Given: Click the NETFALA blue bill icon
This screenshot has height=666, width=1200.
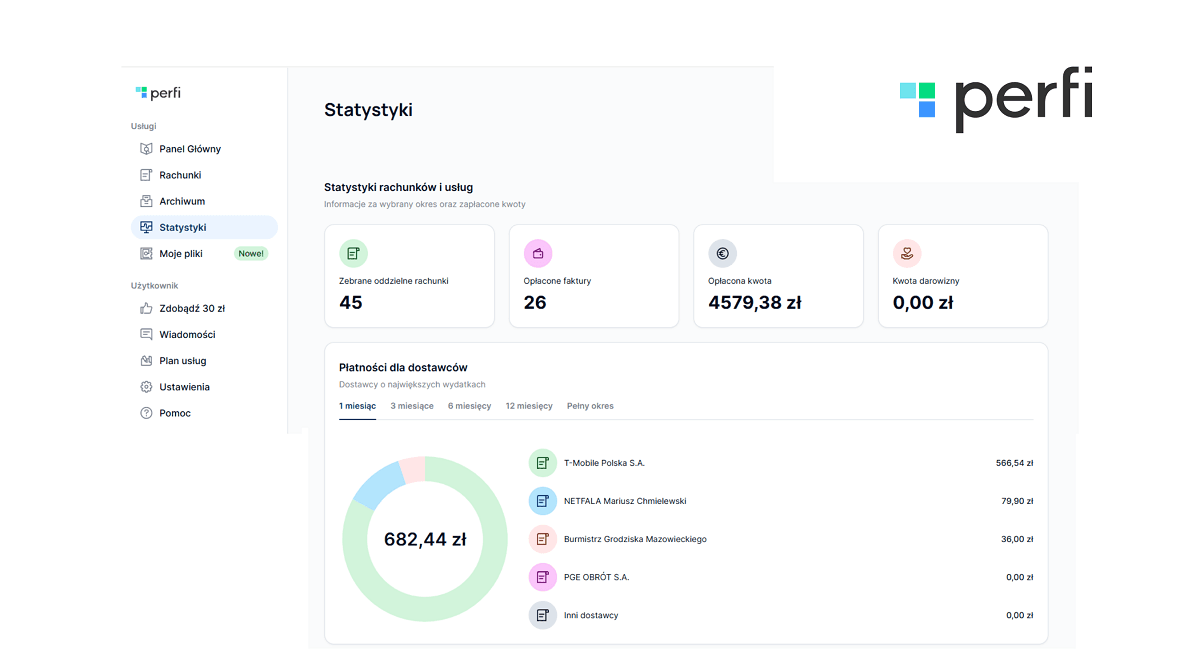Looking at the screenshot, I should point(542,501).
